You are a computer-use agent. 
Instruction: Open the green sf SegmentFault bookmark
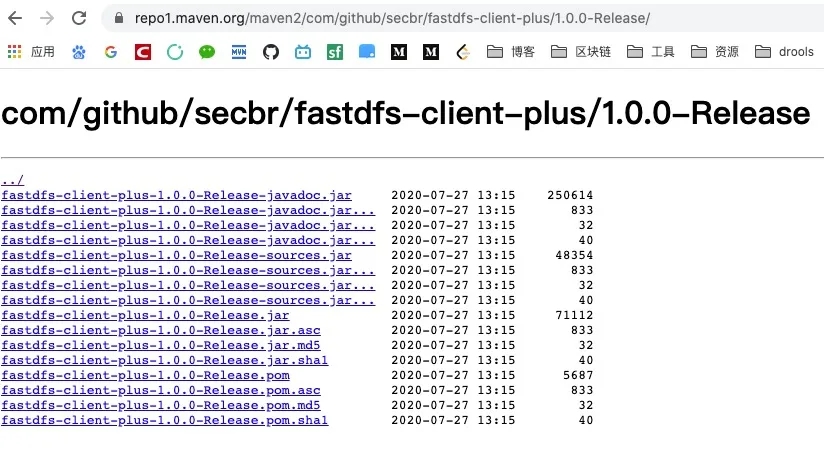point(335,52)
